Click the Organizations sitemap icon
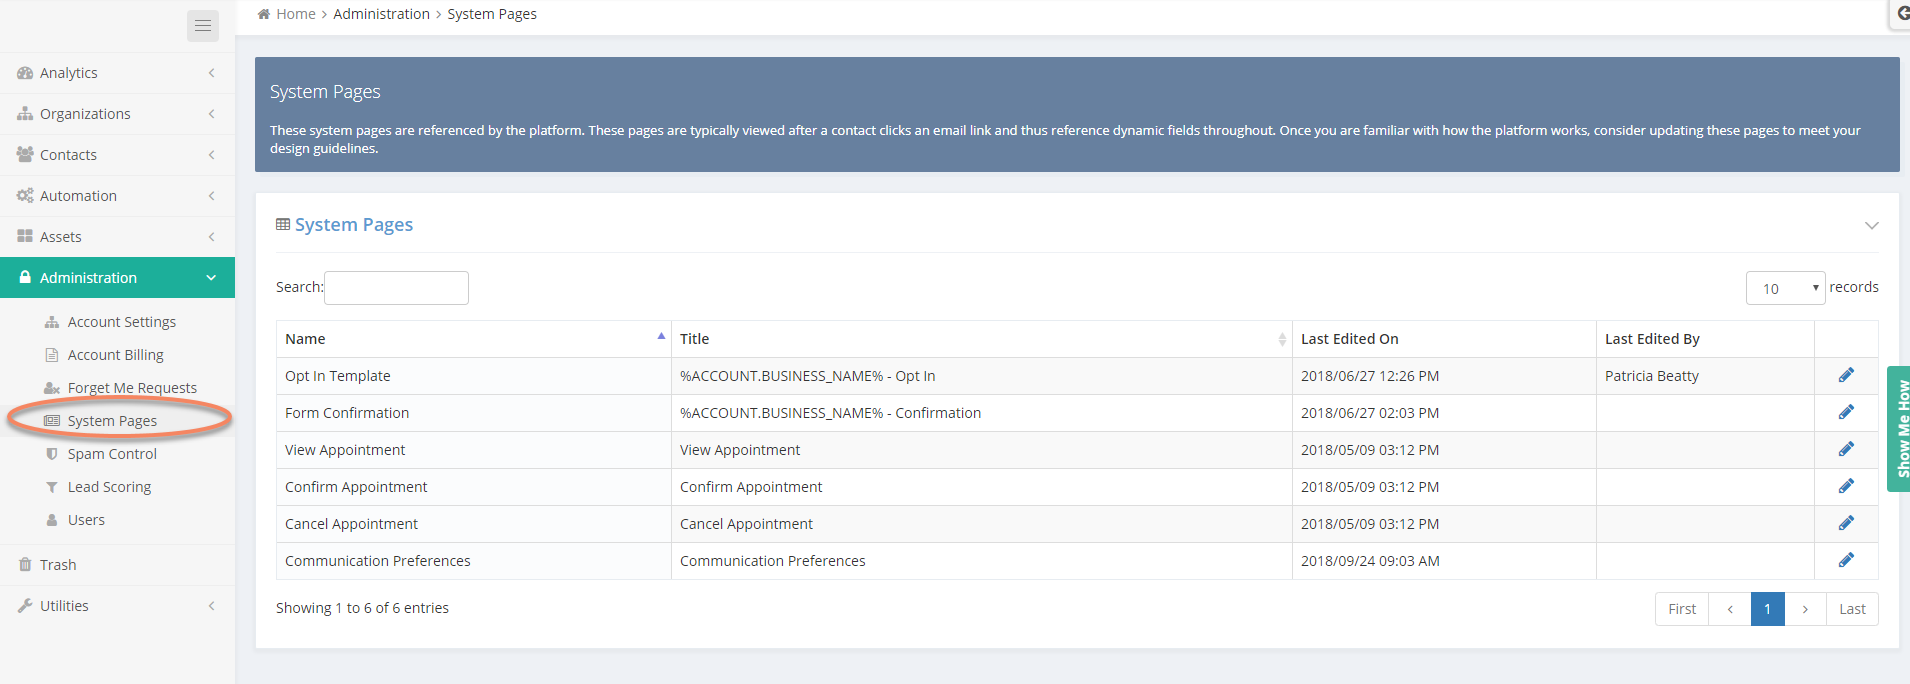The image size is (1910, 684). 25,114
